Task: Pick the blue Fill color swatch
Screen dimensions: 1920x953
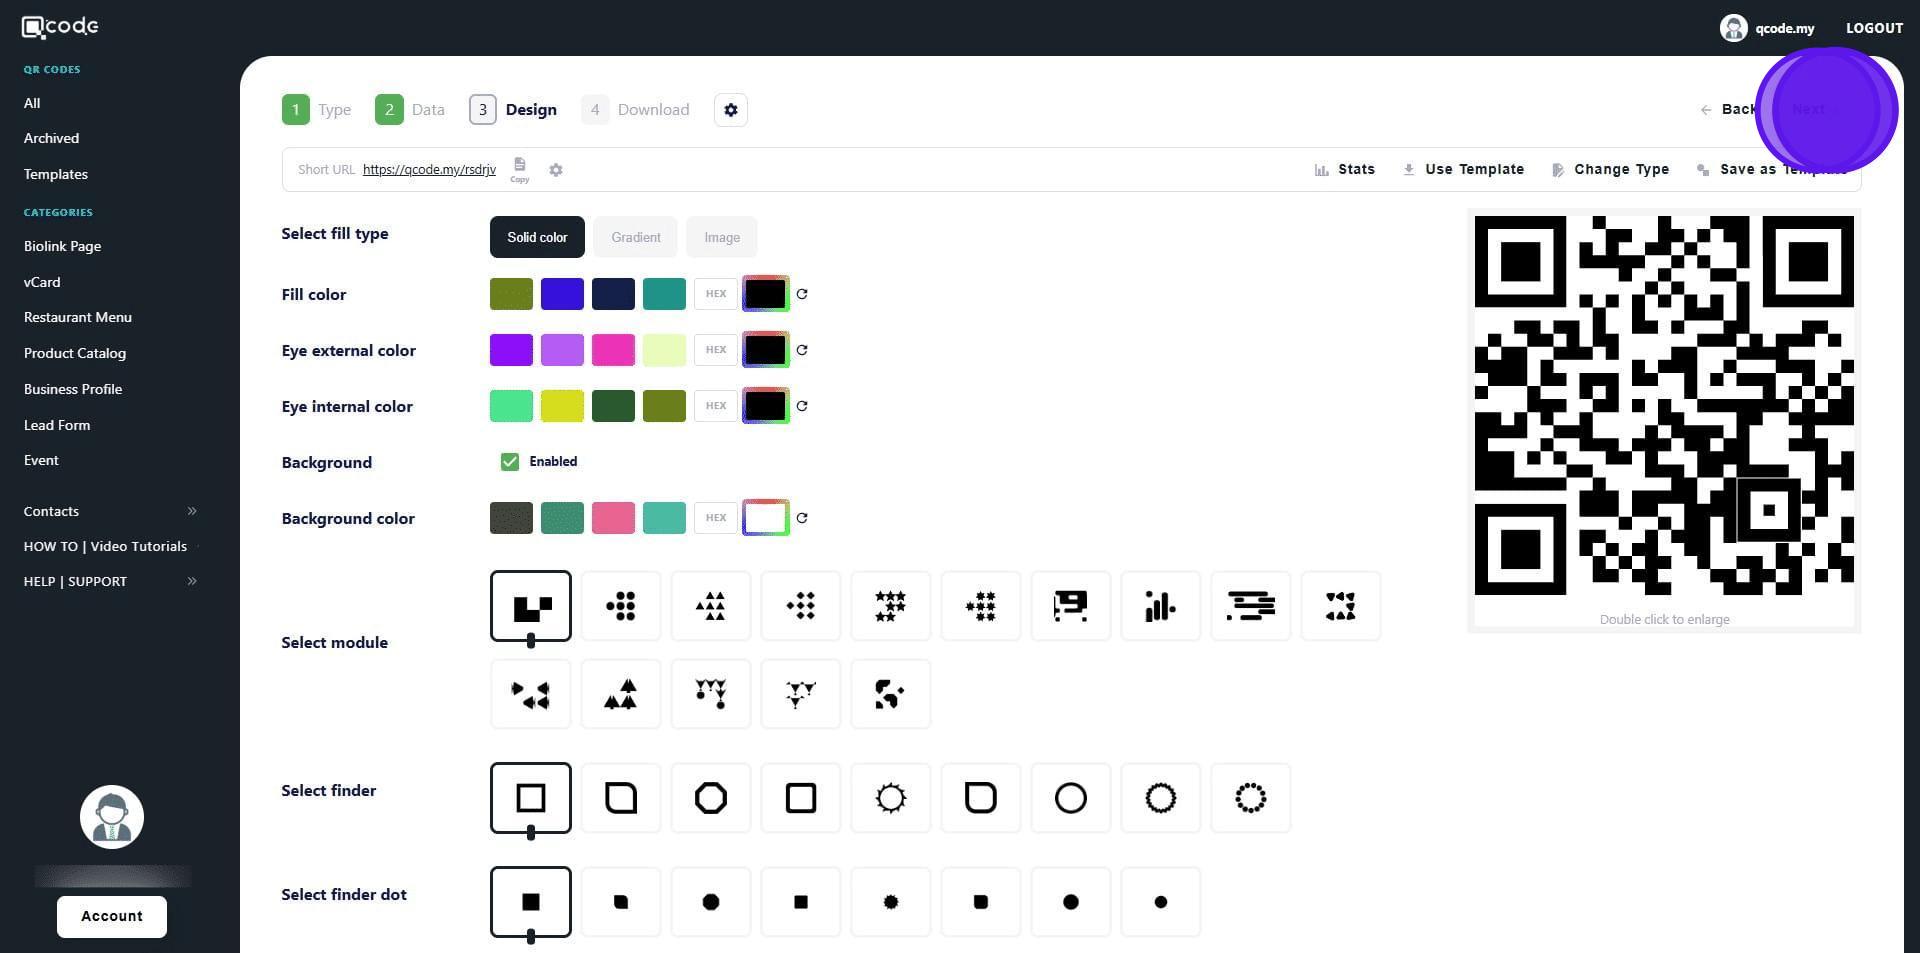Action: click(x=562, y=294)
